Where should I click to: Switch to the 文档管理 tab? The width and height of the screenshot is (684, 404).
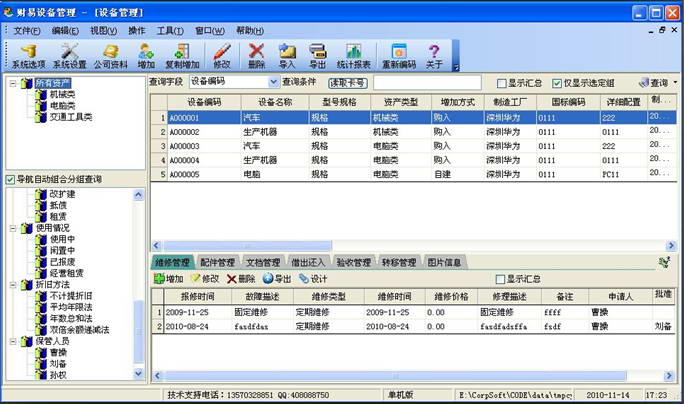tap(263, 262)
